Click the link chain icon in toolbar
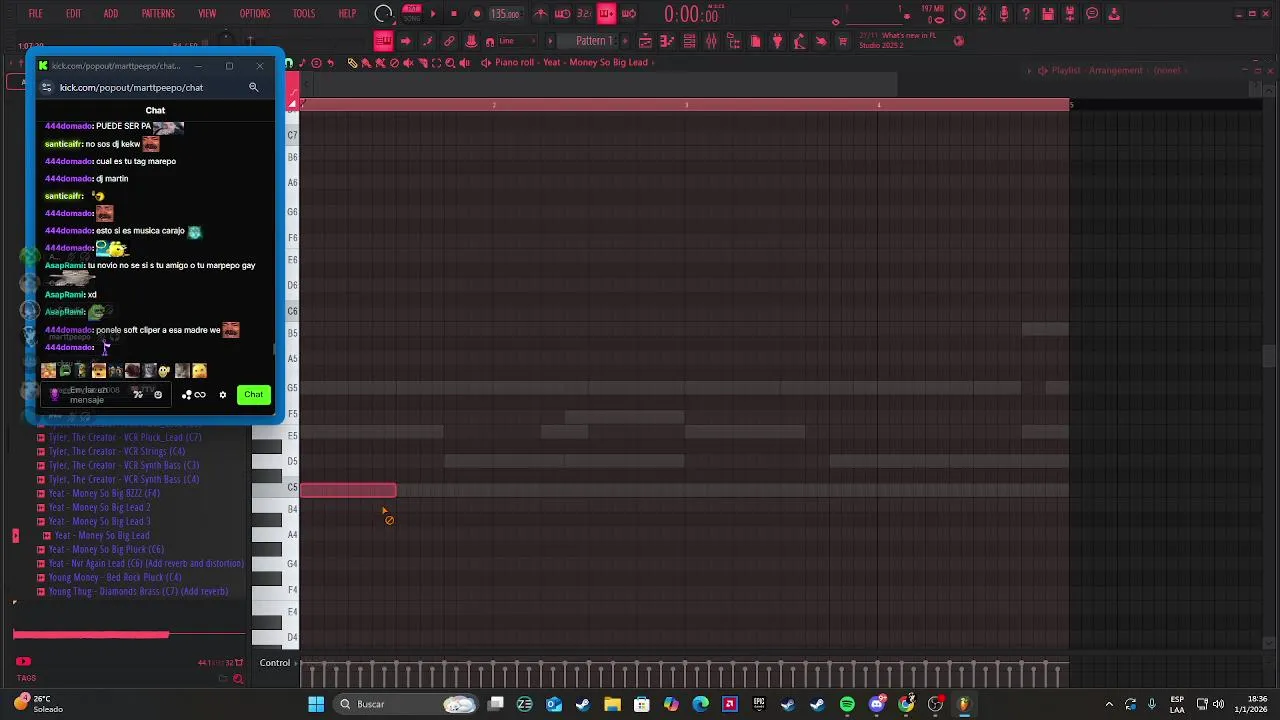The image size is (1280, 720). click(449, 41)
